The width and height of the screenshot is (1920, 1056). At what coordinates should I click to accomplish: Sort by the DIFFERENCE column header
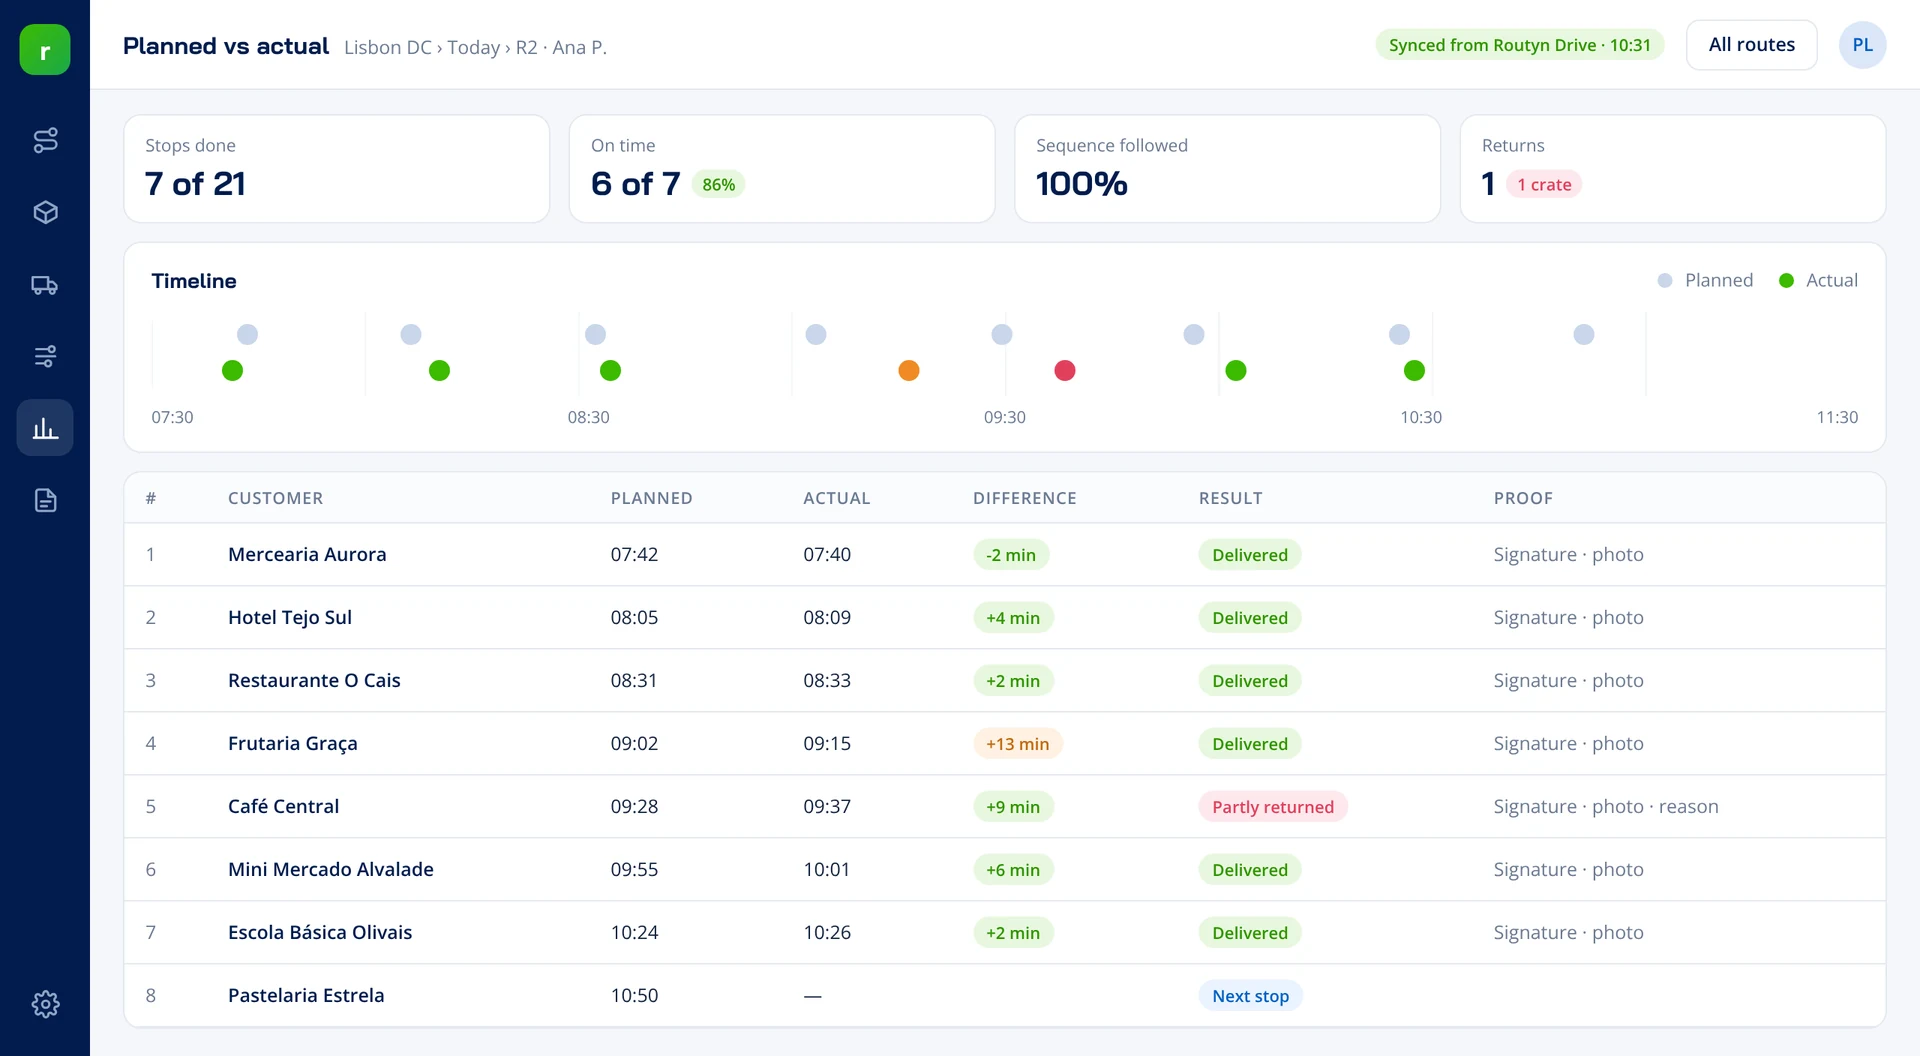[x=1024, y=498]
